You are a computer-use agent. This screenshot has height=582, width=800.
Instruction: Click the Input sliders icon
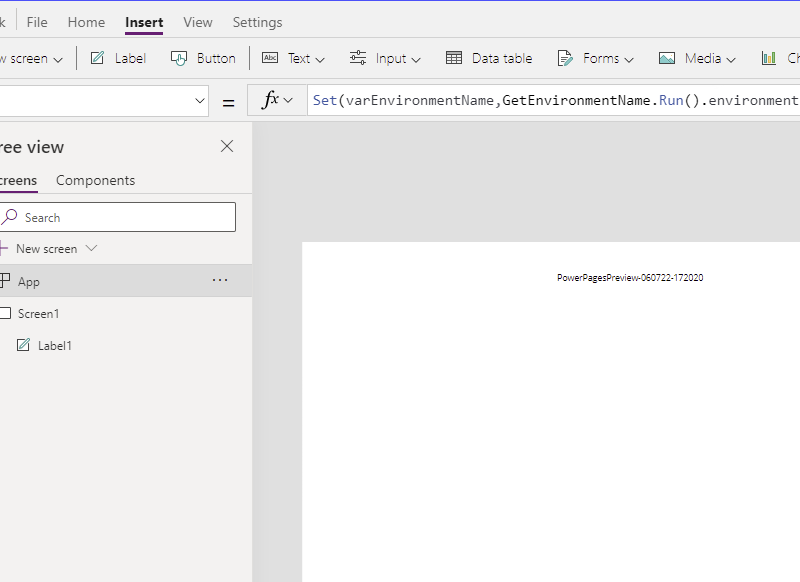click(x=358, y=58)
